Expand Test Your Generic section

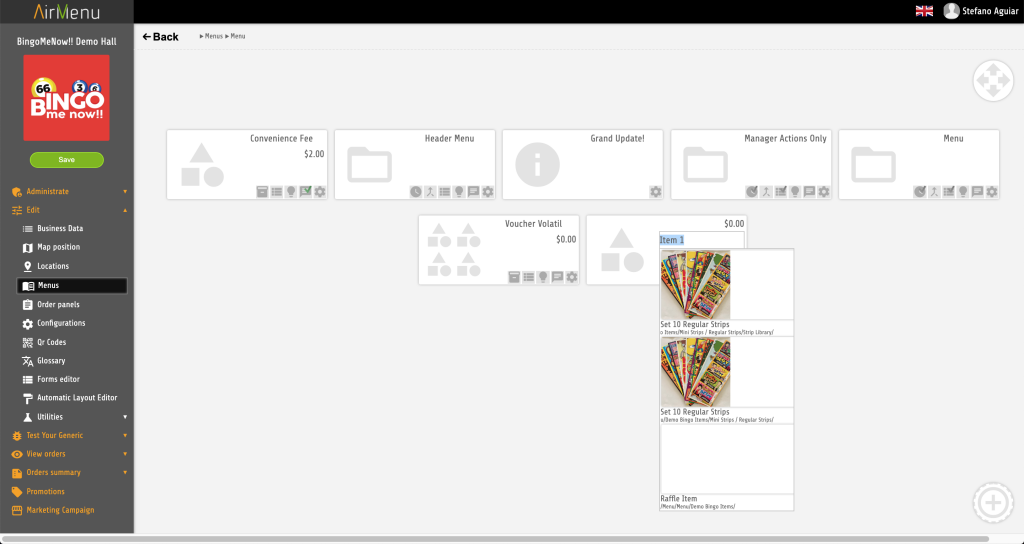tap(67, 436)
